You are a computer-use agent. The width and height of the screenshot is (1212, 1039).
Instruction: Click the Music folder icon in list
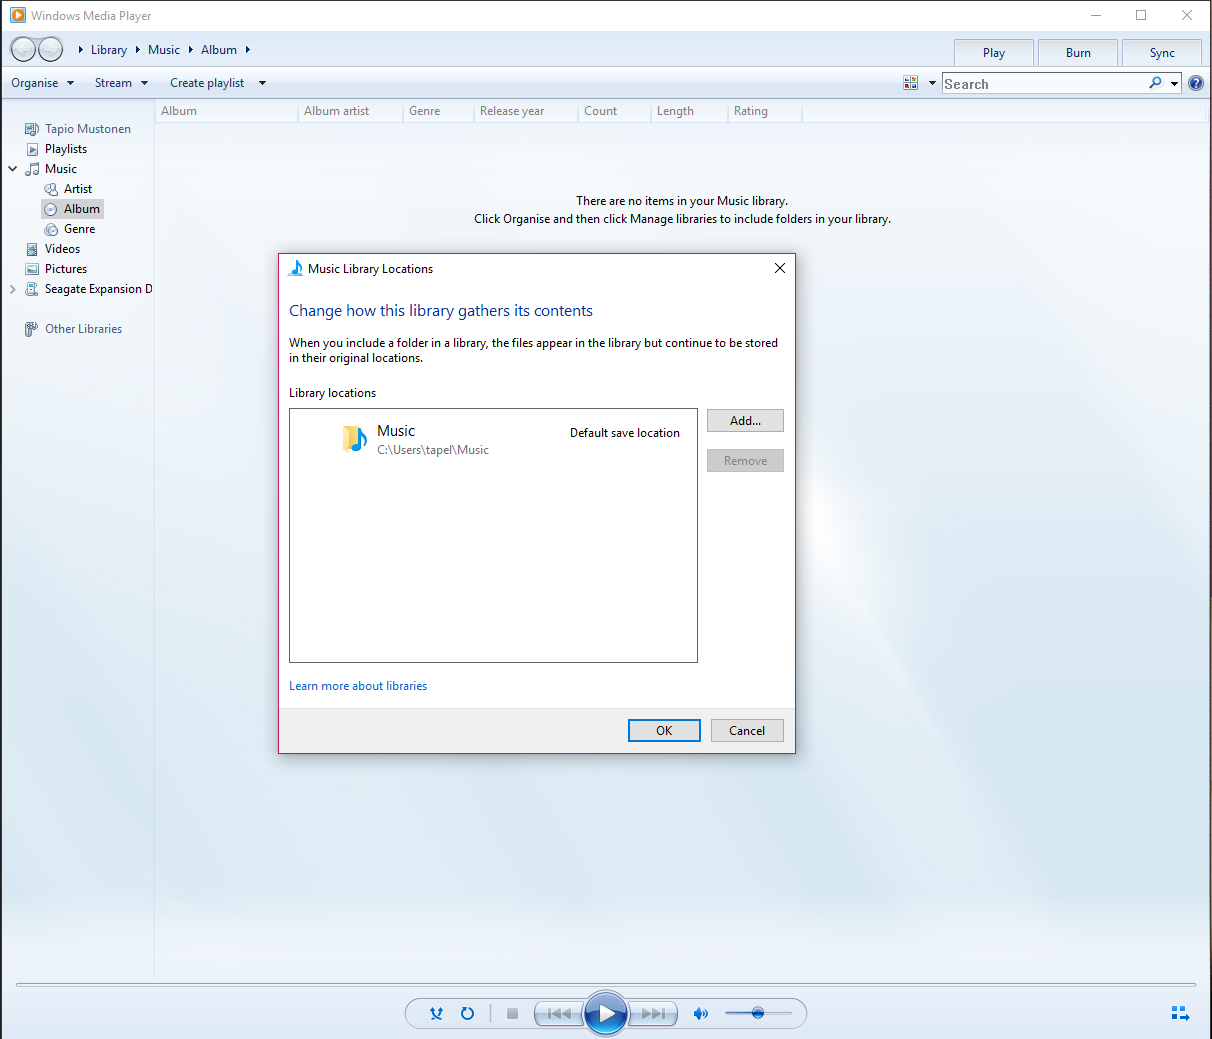[x=354, y=439]
